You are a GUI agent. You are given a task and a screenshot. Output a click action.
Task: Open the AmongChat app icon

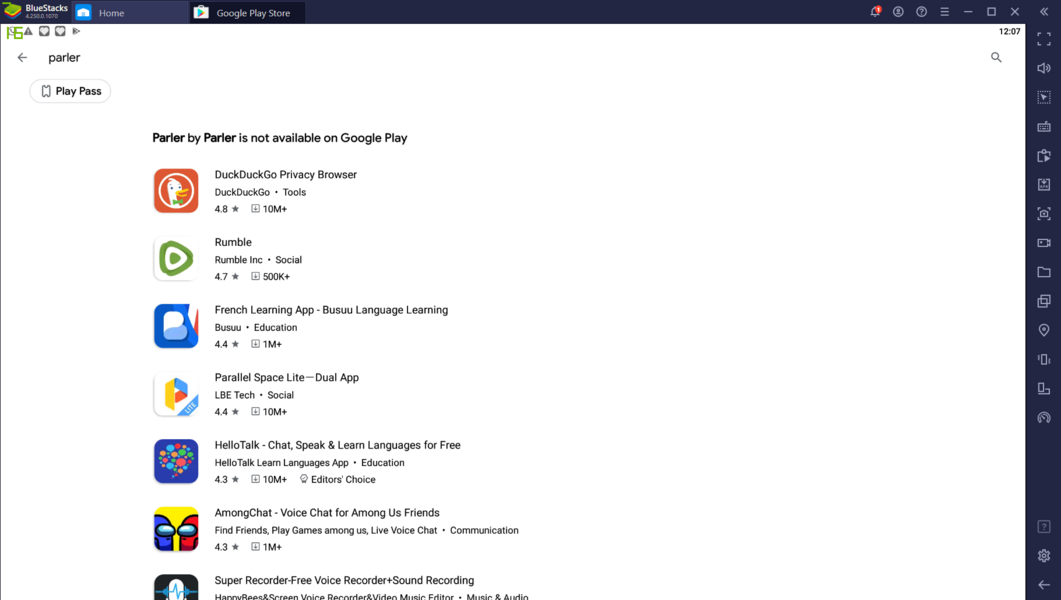tap(176, 529)
